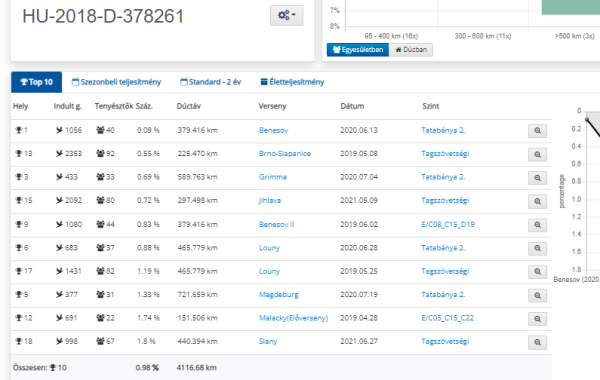
Task: Open the Benesov II race link
Action: [277, 224]
